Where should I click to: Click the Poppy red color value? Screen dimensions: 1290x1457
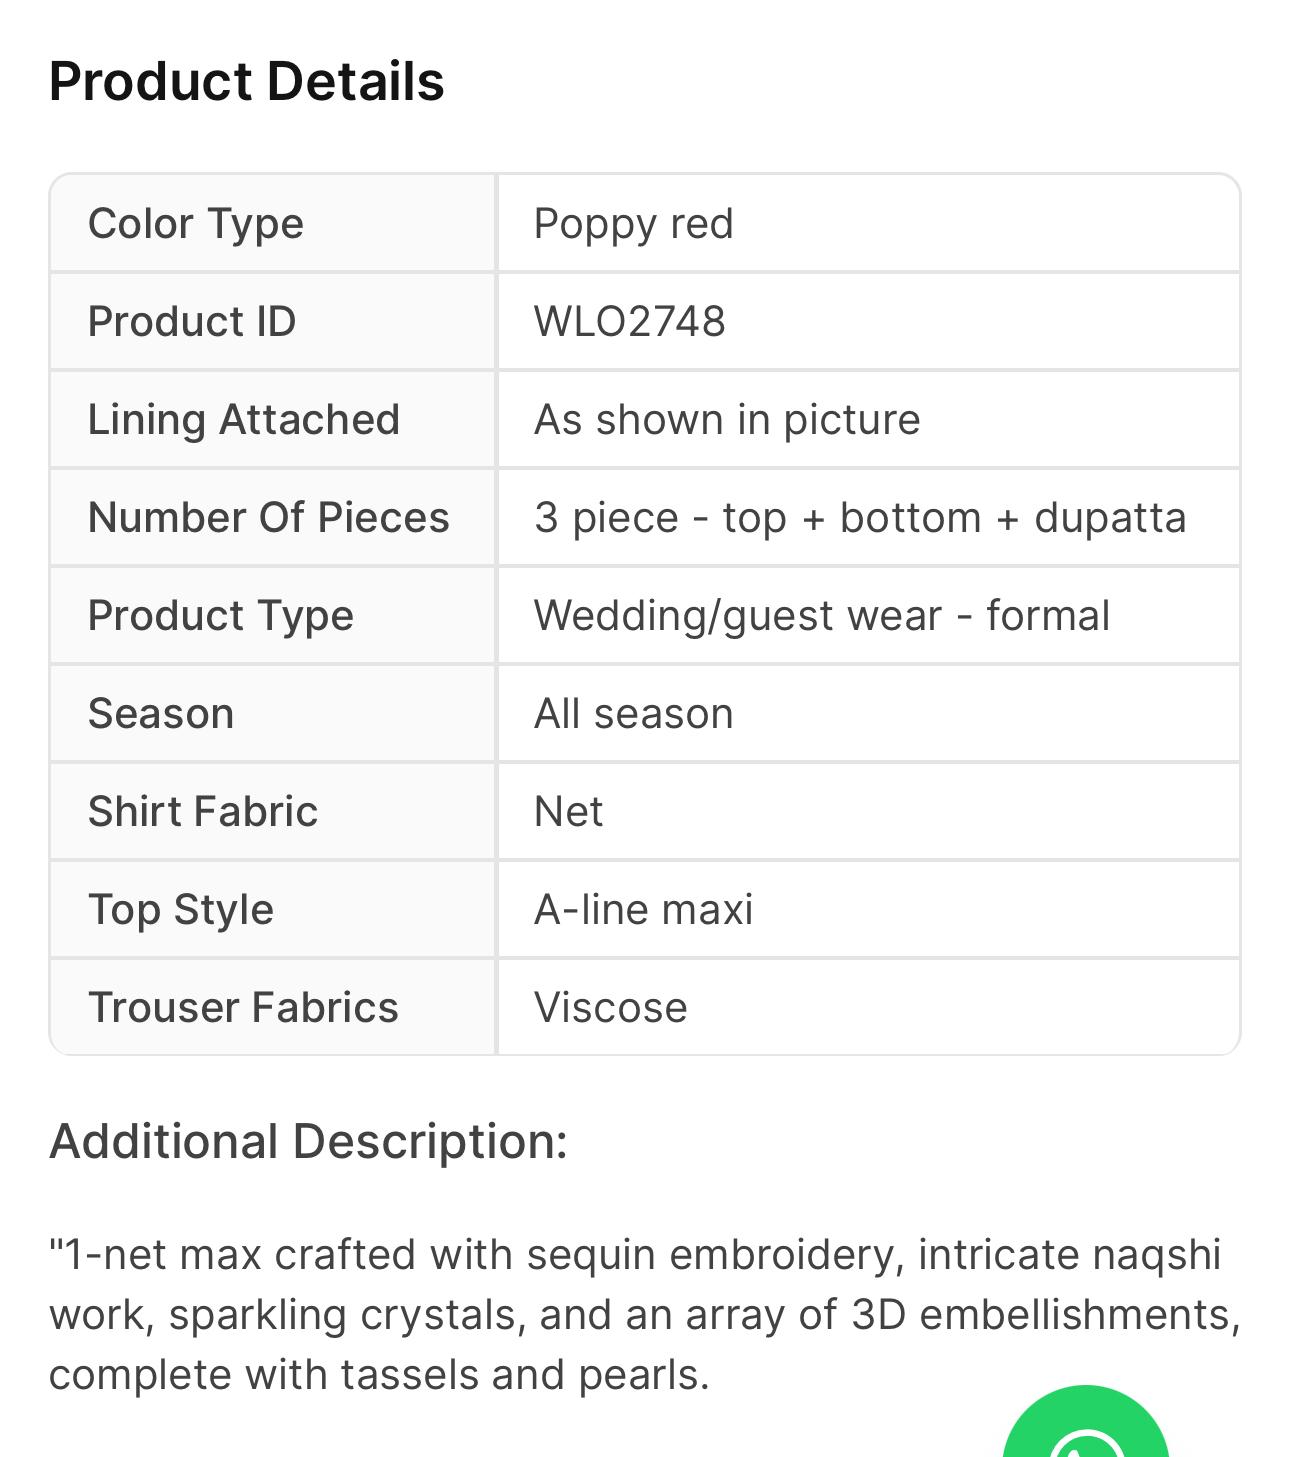point(633,223)
